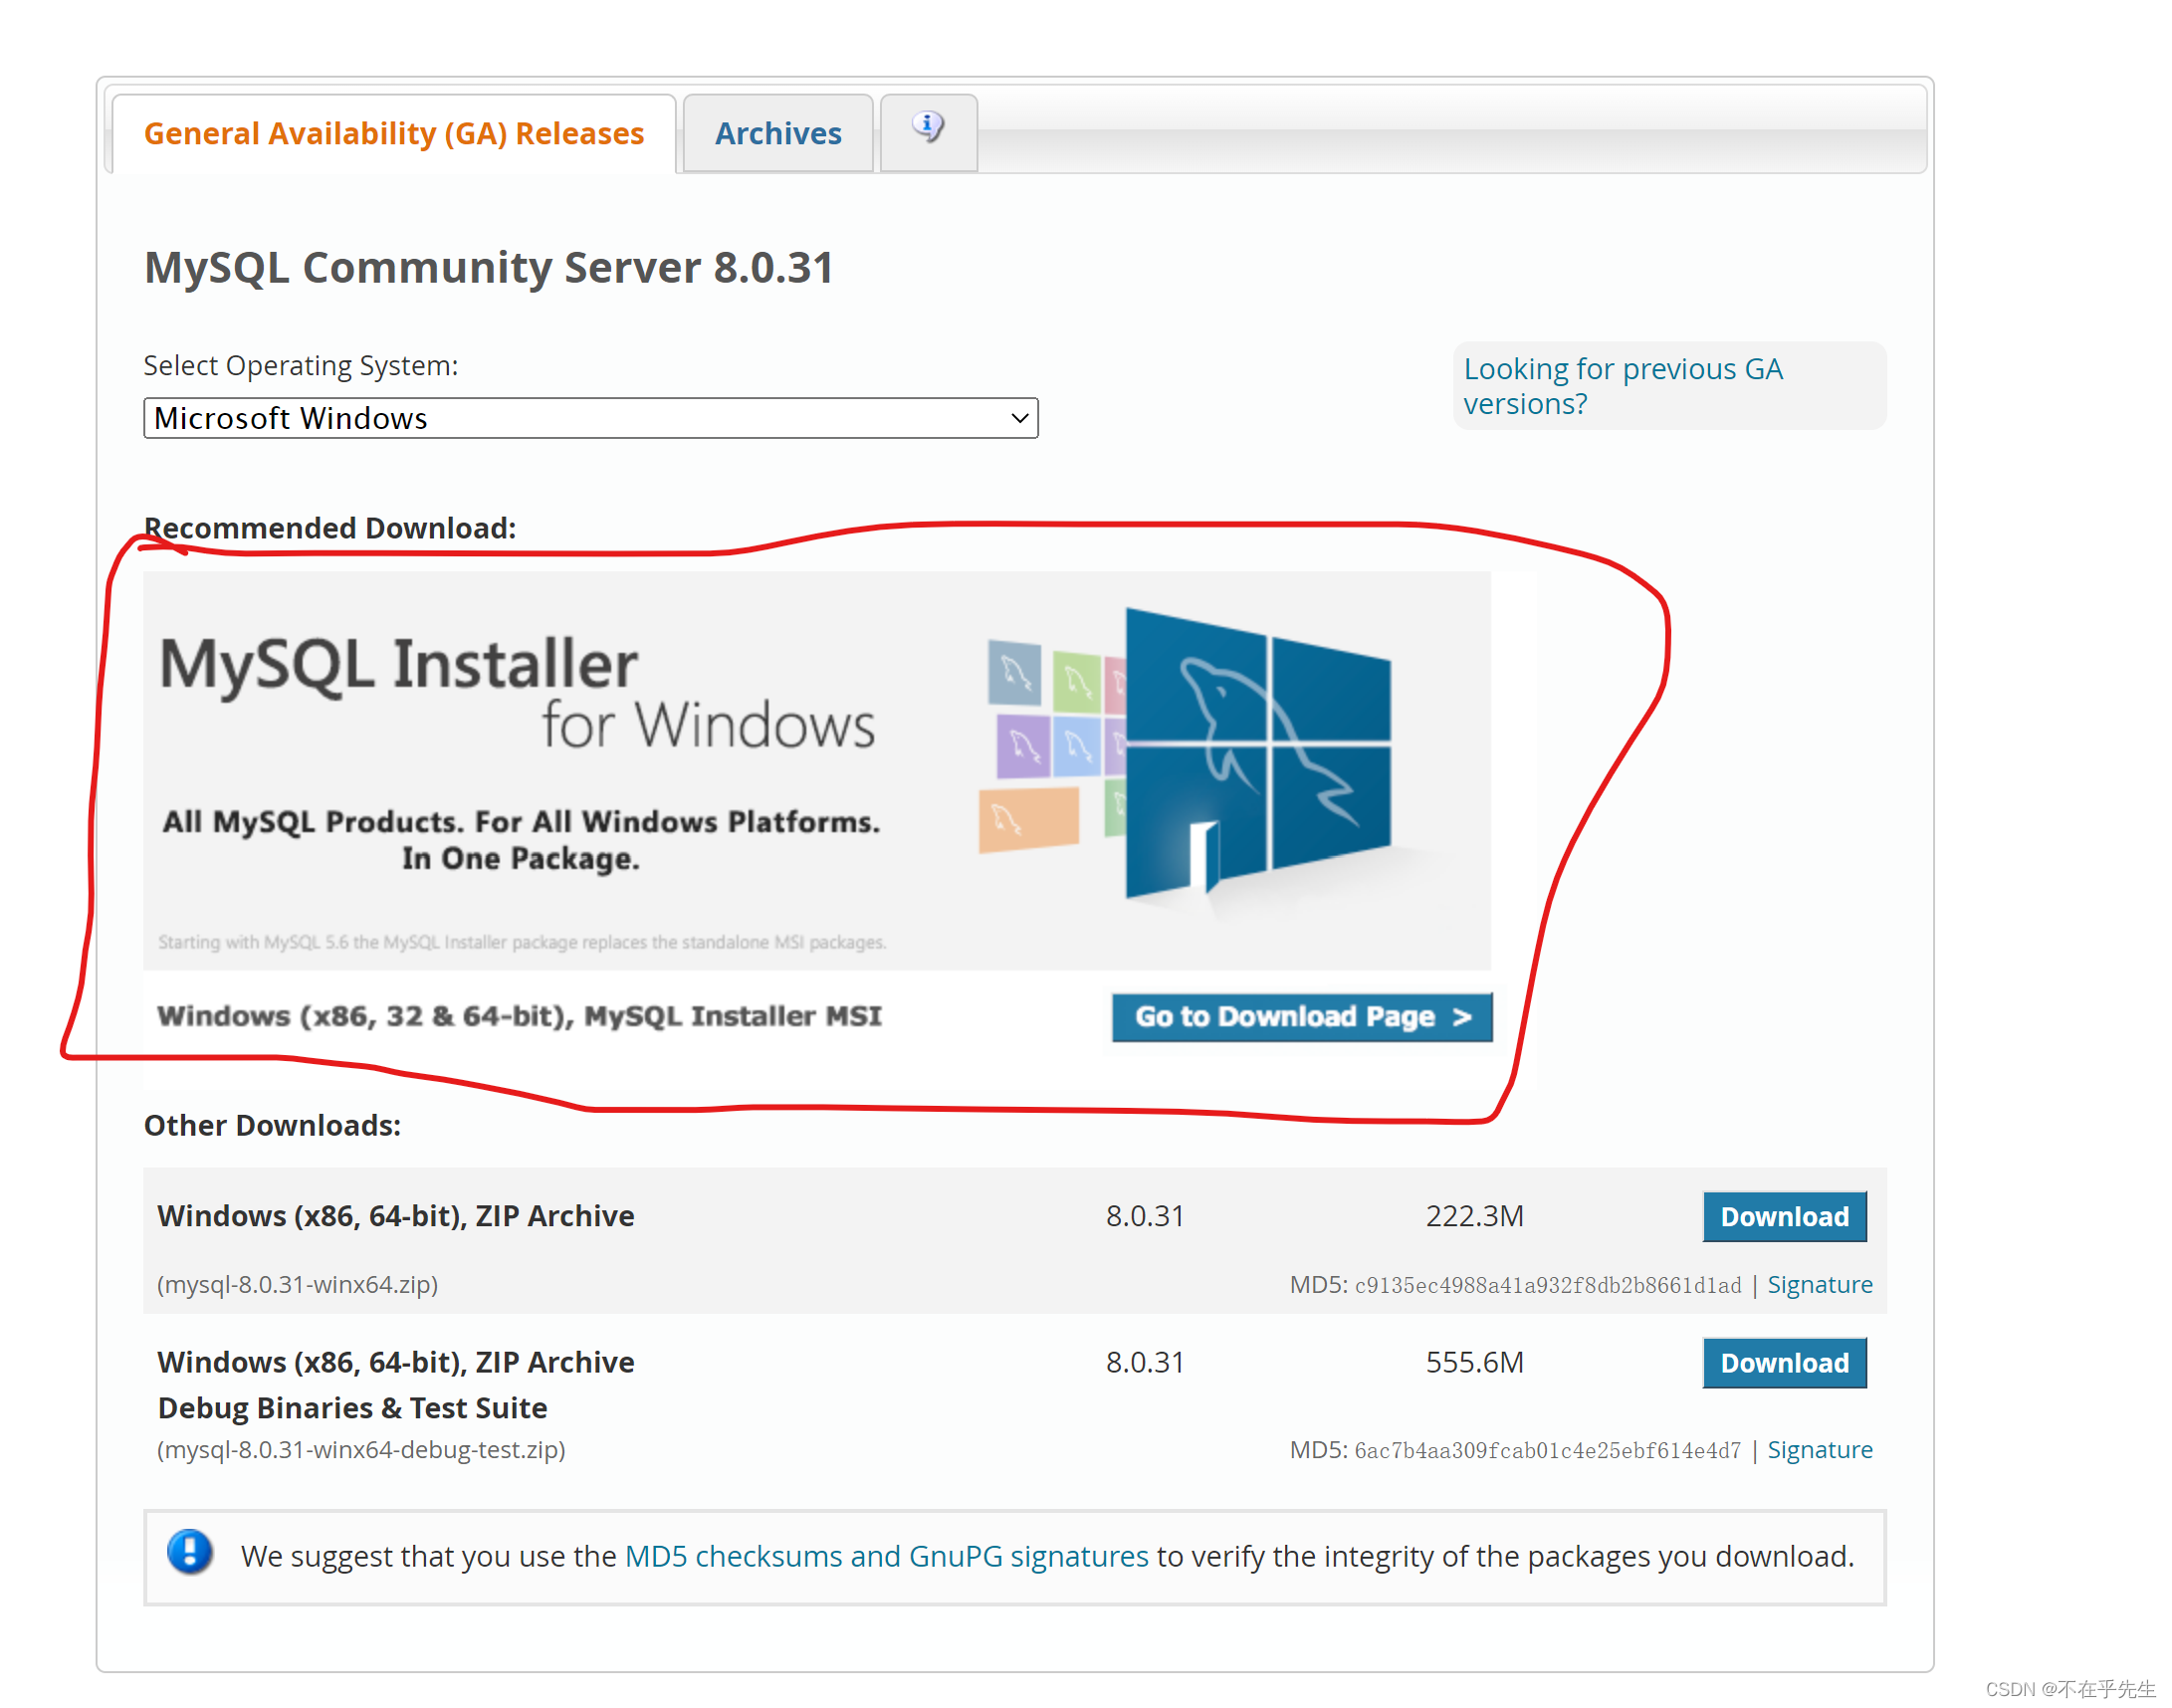Image resolution: width=2172 pixels, height=1708 pixels.
Task: Click the arrow icon on Go to Download Page
Action: (1463, 1017)
